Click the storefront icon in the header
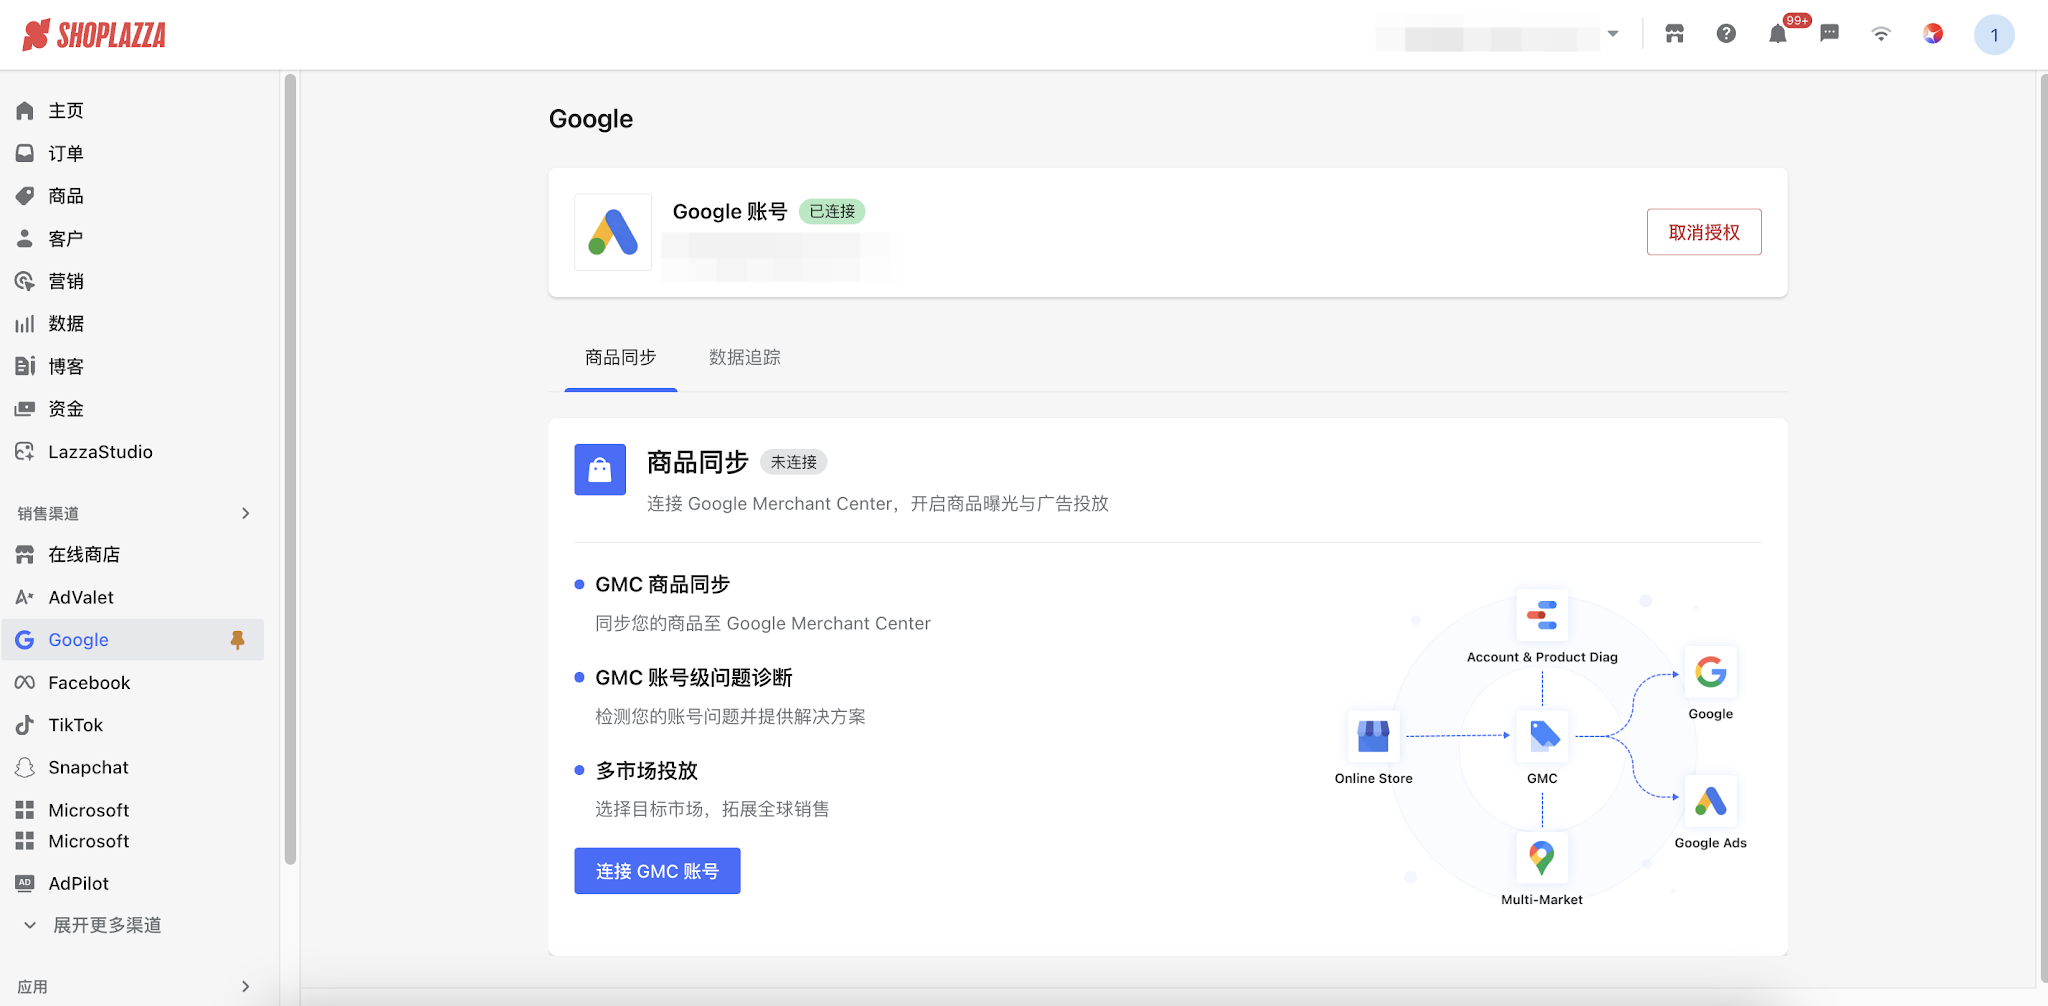2048x1006 pixels. [1675, 34]
